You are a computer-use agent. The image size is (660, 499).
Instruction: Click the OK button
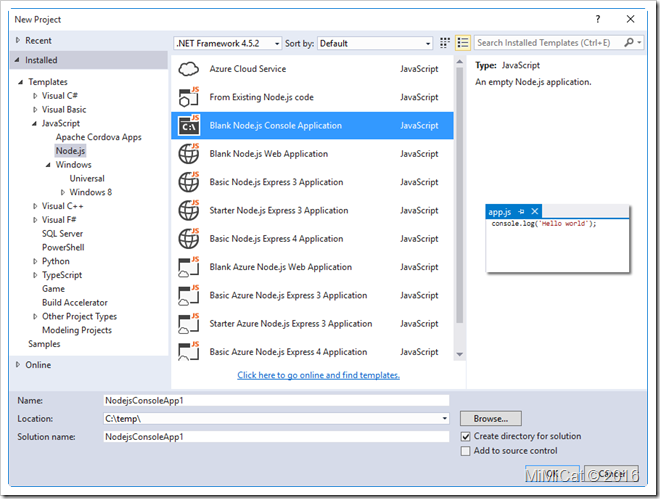pyautogui.click(x=552, y=474)
